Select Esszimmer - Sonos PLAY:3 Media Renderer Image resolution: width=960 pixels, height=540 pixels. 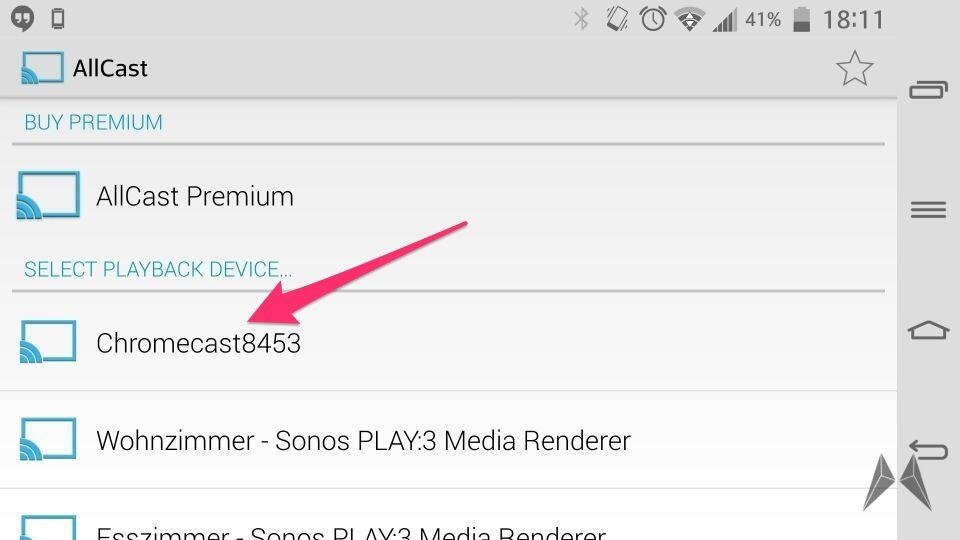tap(448, 515)
